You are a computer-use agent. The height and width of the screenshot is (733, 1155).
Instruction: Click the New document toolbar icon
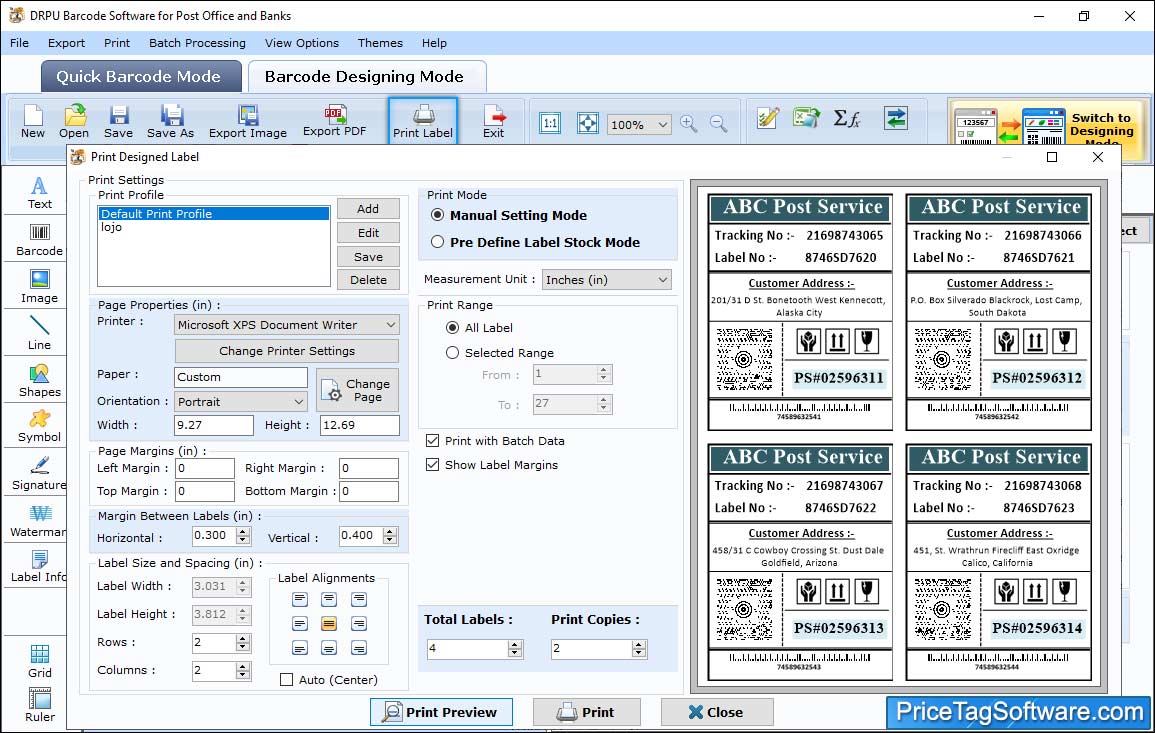(x=33, y=122)
